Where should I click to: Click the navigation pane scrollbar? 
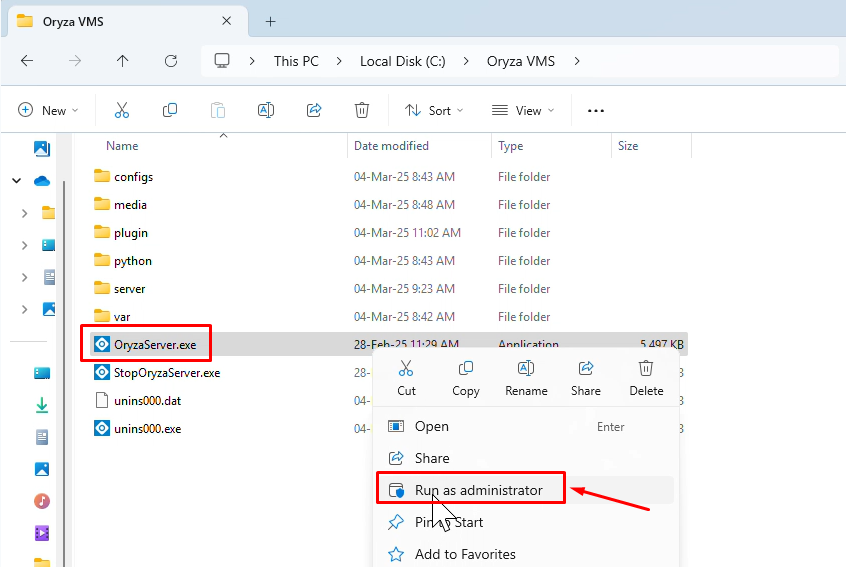tap(64, 372)
